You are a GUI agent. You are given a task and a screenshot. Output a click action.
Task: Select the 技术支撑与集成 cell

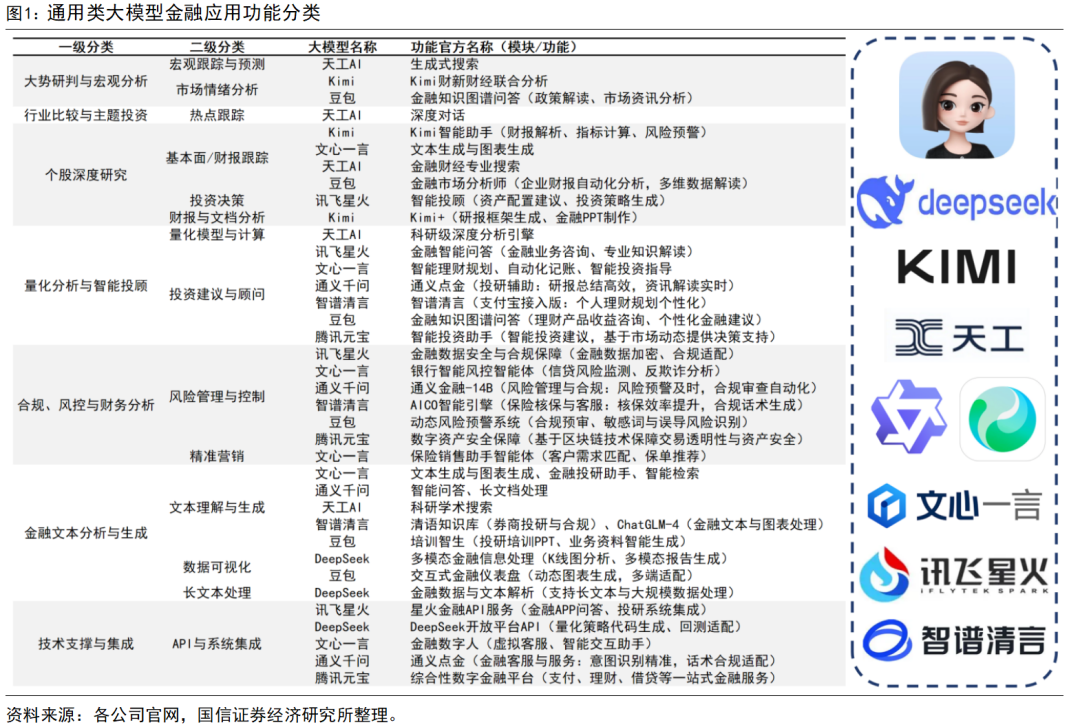pos(86,644)
